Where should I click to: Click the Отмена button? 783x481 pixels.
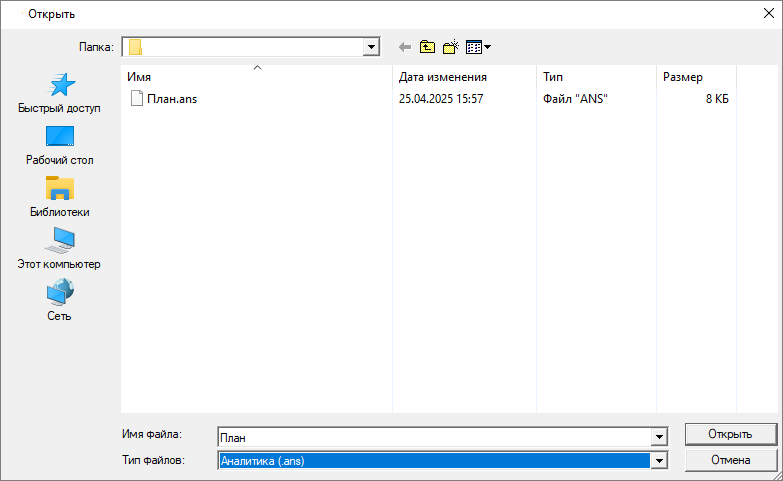click(730, 460)
